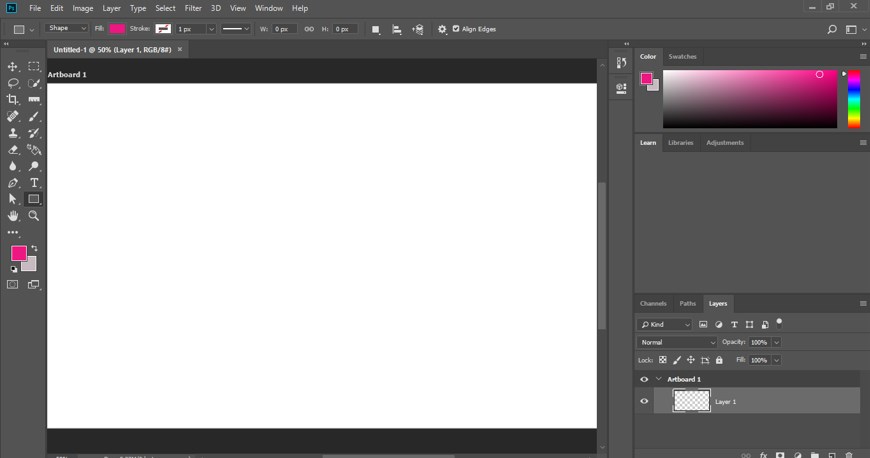Select the Pen tool

click(13, 183)
